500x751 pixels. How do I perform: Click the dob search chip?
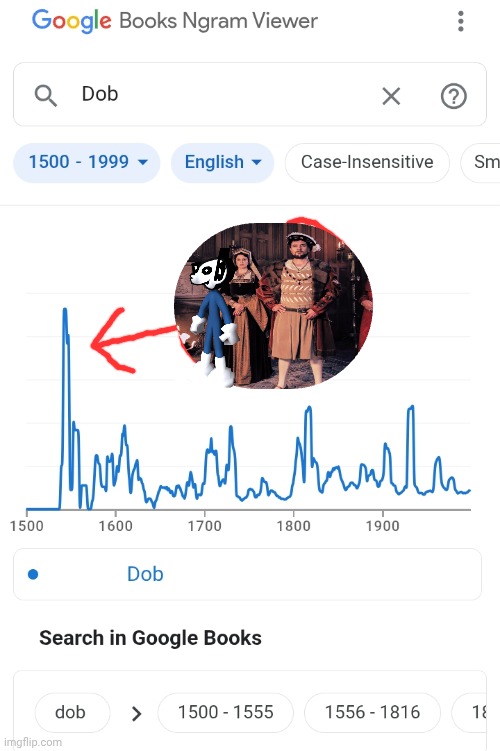(x=72, y=713)
